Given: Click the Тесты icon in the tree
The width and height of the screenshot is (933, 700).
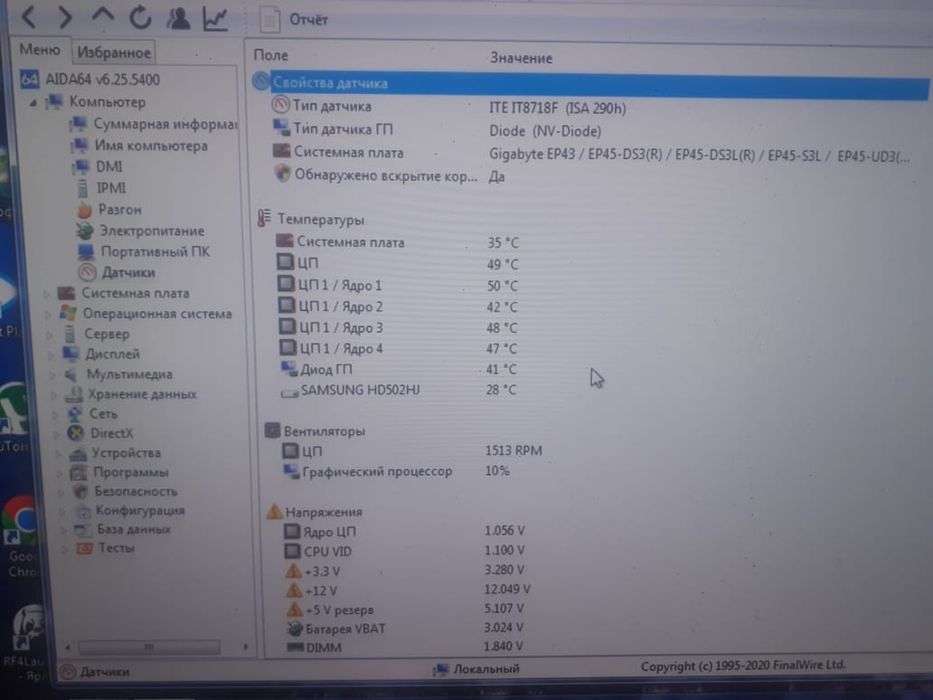Looking at the screenshot, I should point(84,548).
